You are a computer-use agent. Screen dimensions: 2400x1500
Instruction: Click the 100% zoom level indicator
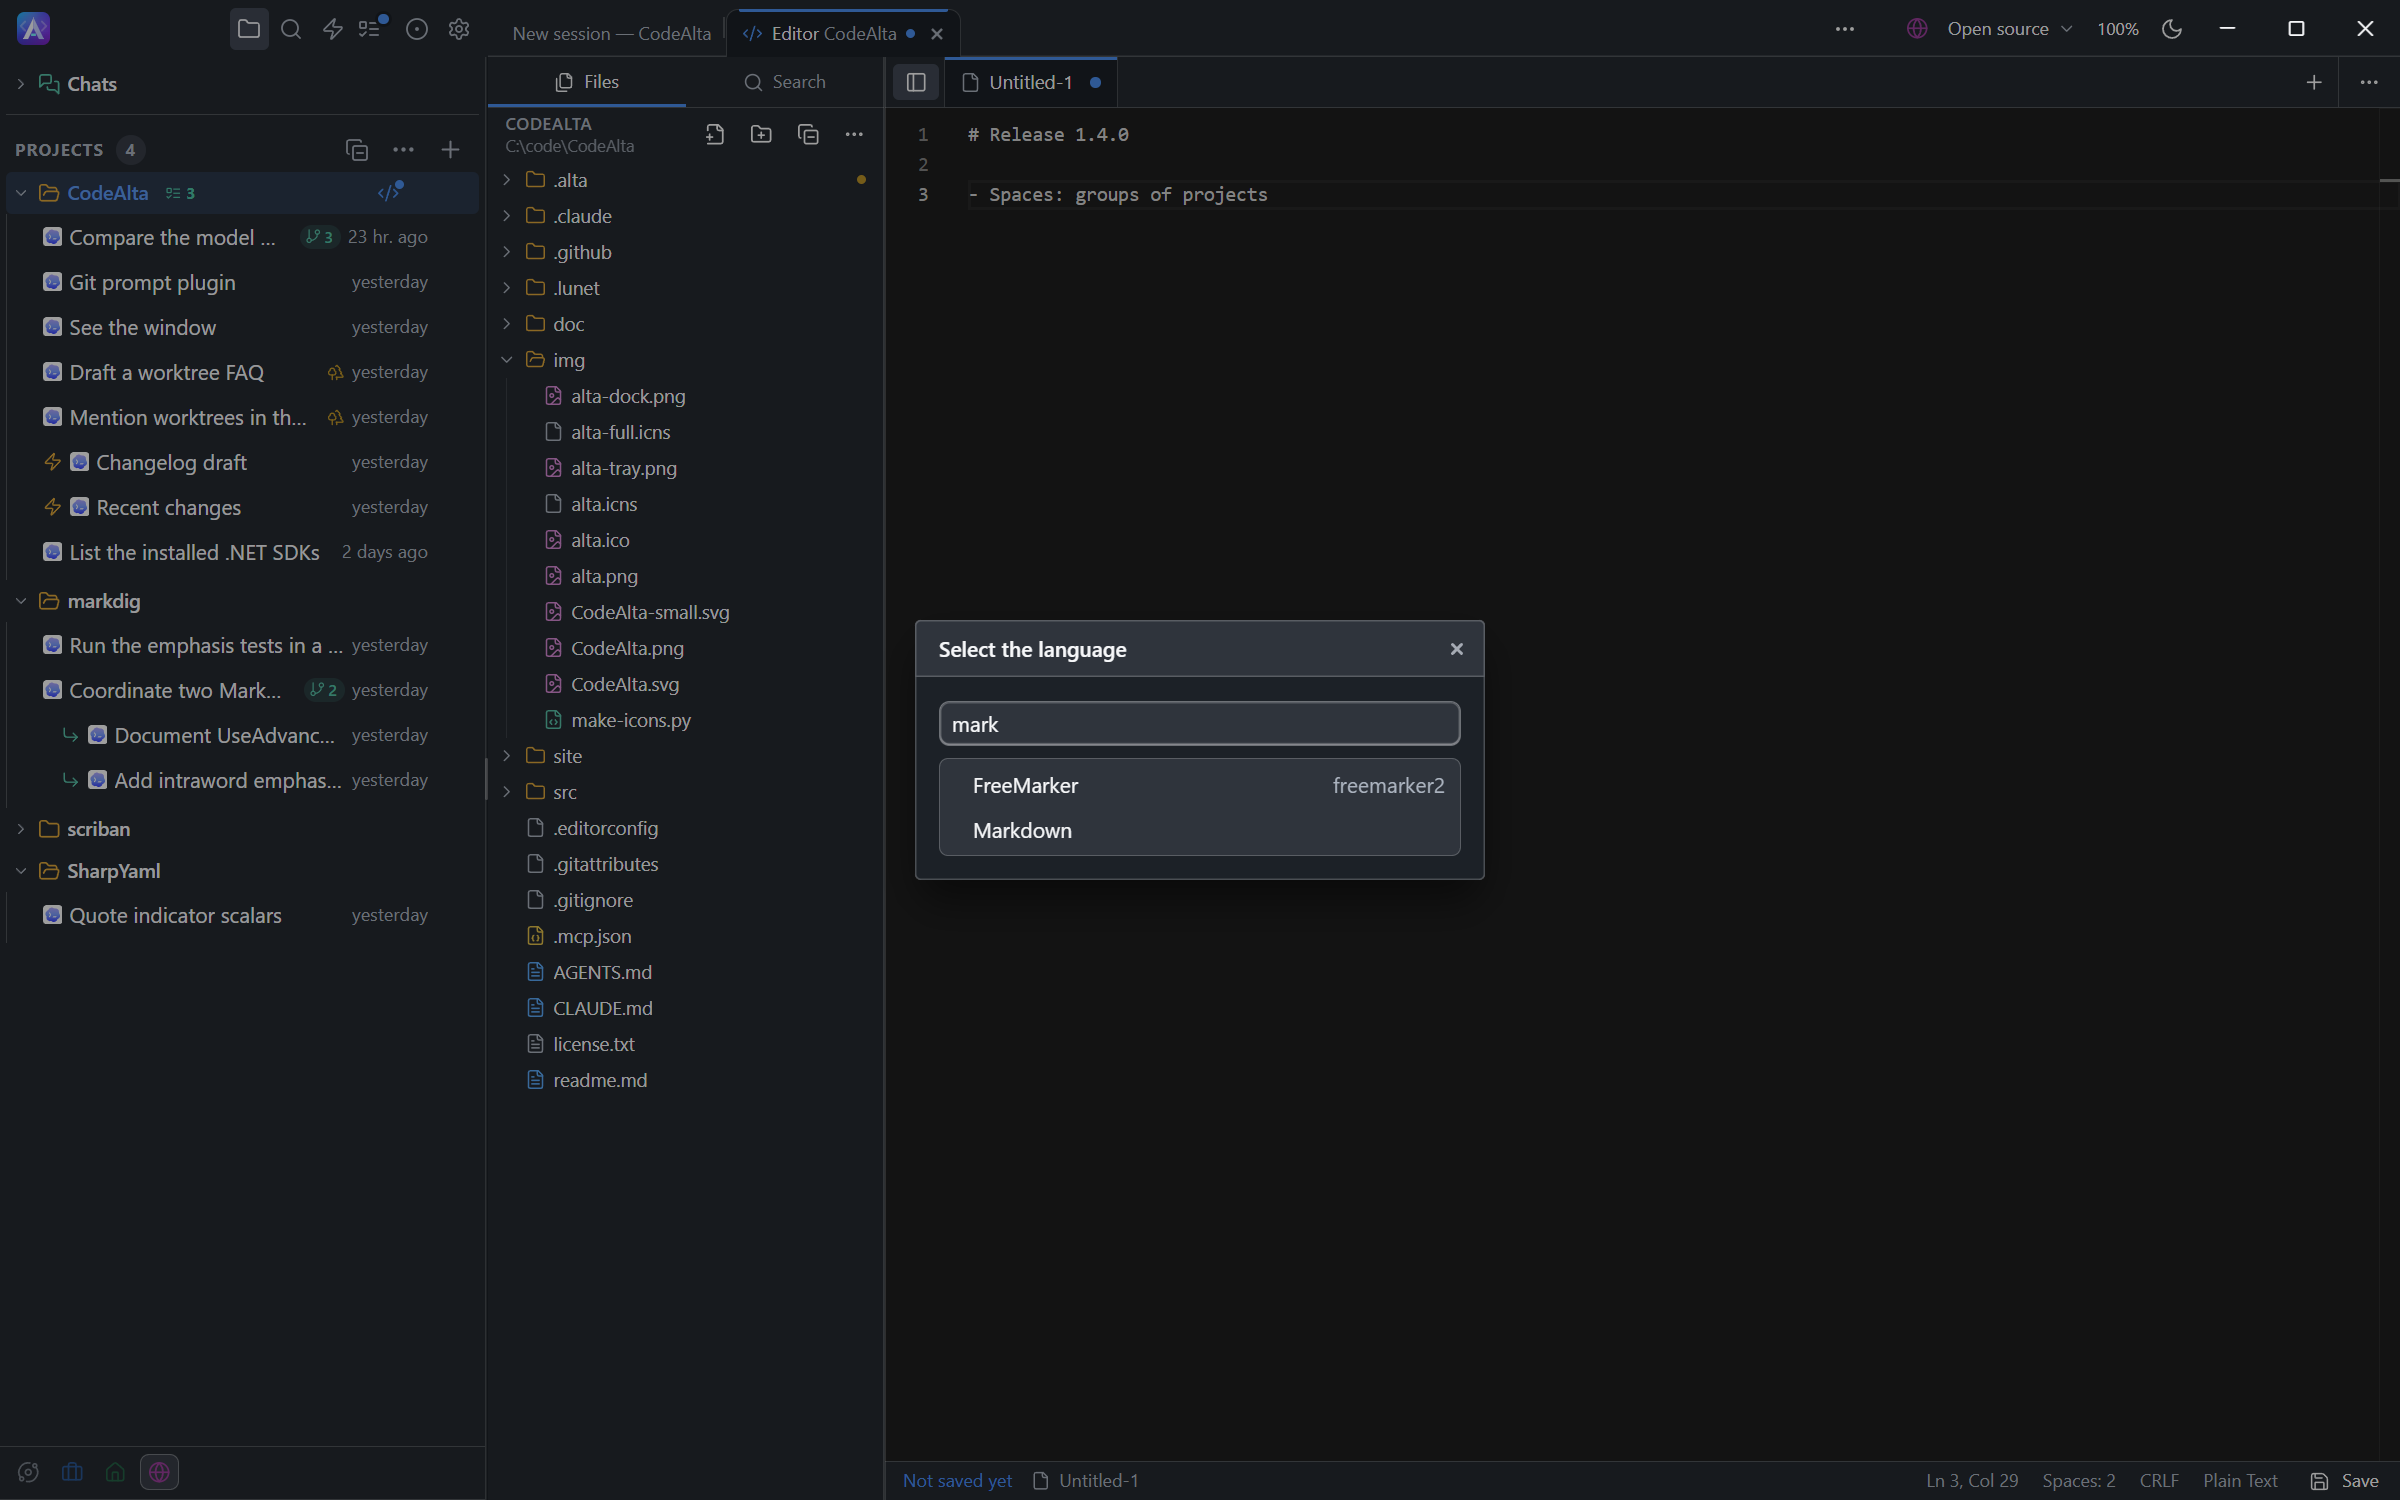[x=2118, y=29]
